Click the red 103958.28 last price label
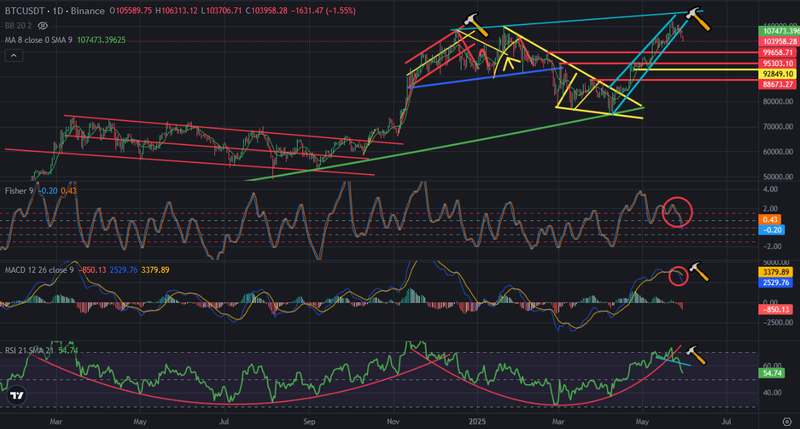800x429 pixels. (x=779, y=41)
